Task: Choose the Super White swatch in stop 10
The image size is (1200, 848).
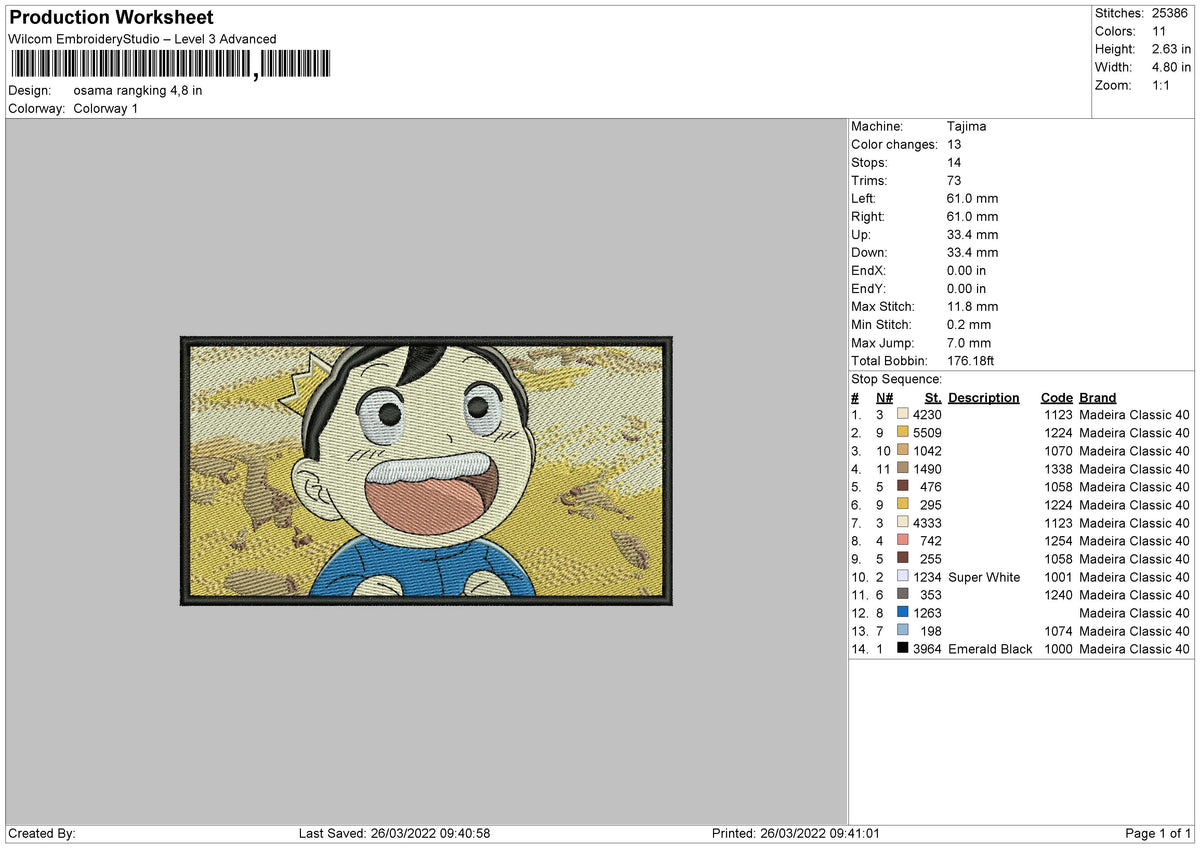Action: (x=903, y=577)
